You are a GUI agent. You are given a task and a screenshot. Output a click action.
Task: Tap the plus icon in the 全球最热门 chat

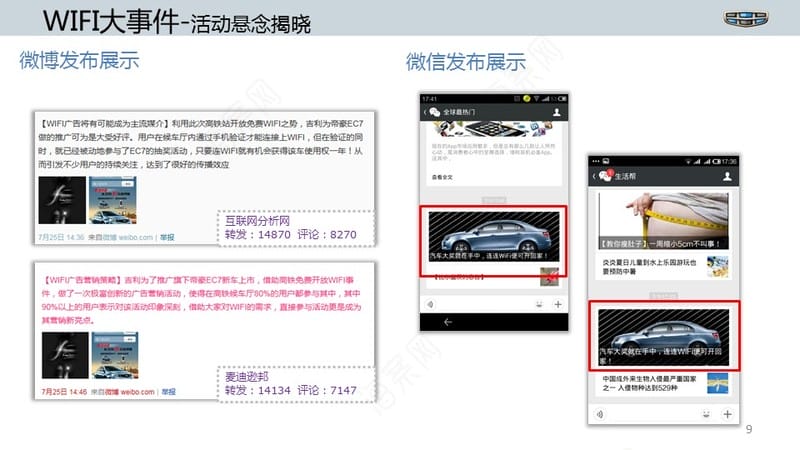coord(558,305)
